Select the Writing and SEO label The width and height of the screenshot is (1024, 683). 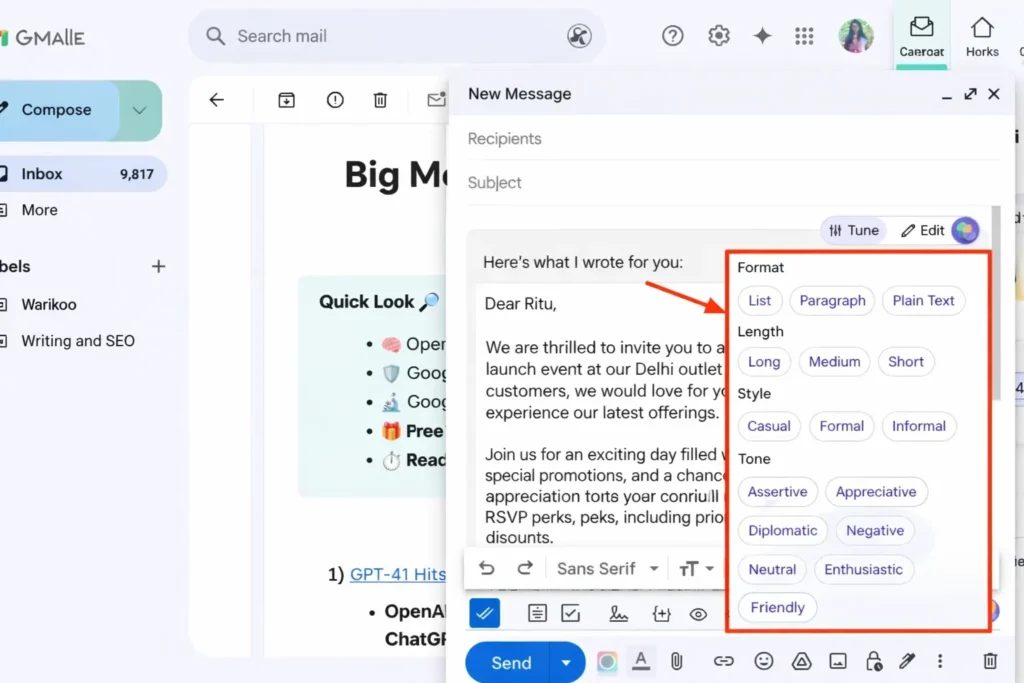[x=78, y=341]
